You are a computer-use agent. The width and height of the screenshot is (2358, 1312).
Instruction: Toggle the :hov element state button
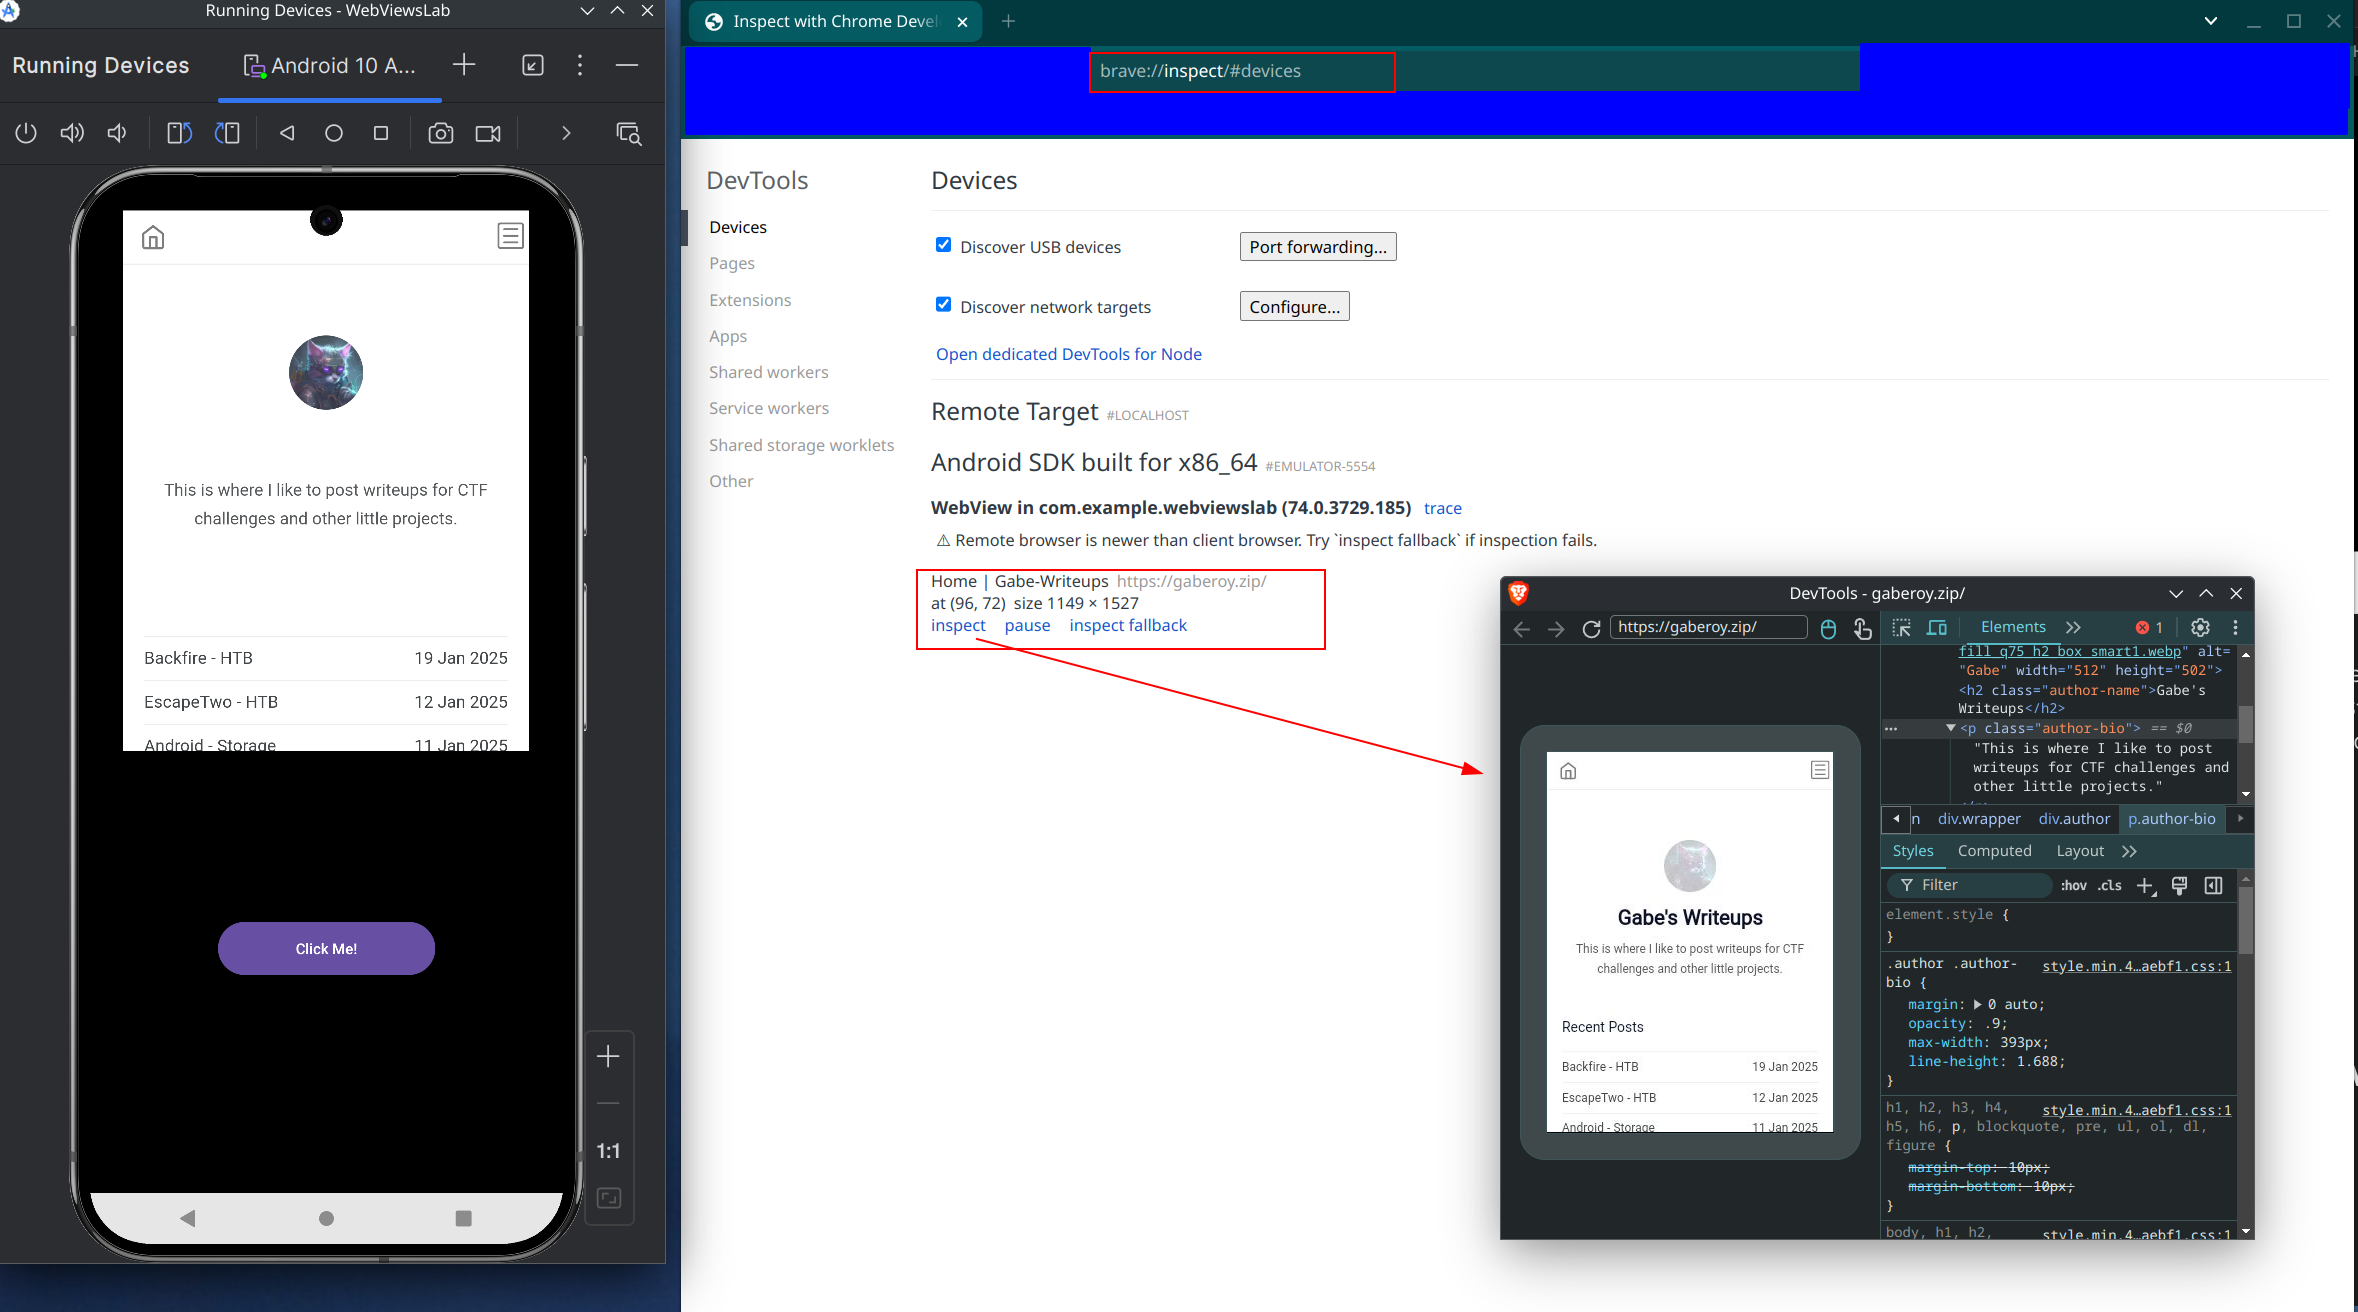(x=2074, y=885)
